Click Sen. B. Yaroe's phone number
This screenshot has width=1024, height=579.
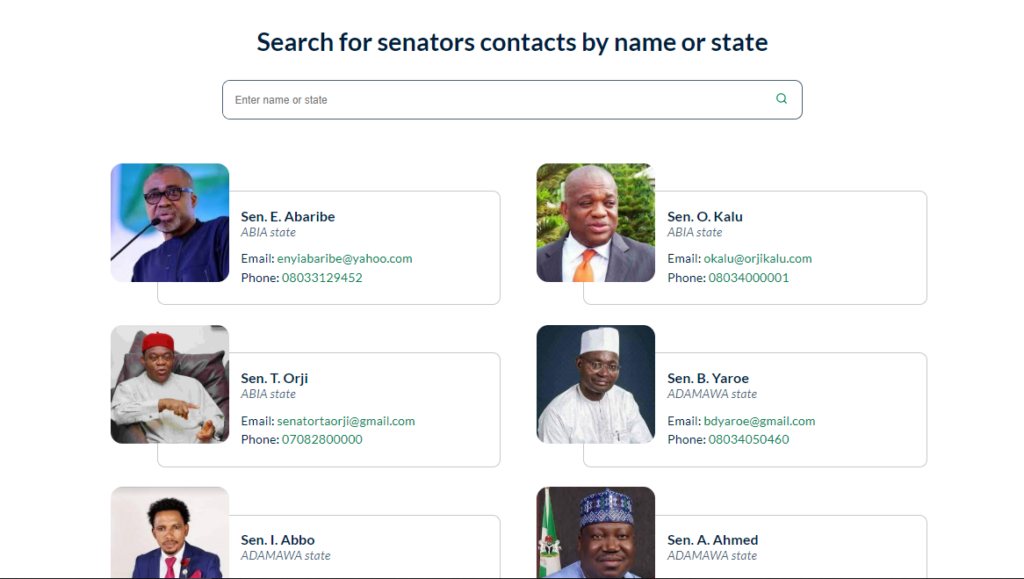748,439
